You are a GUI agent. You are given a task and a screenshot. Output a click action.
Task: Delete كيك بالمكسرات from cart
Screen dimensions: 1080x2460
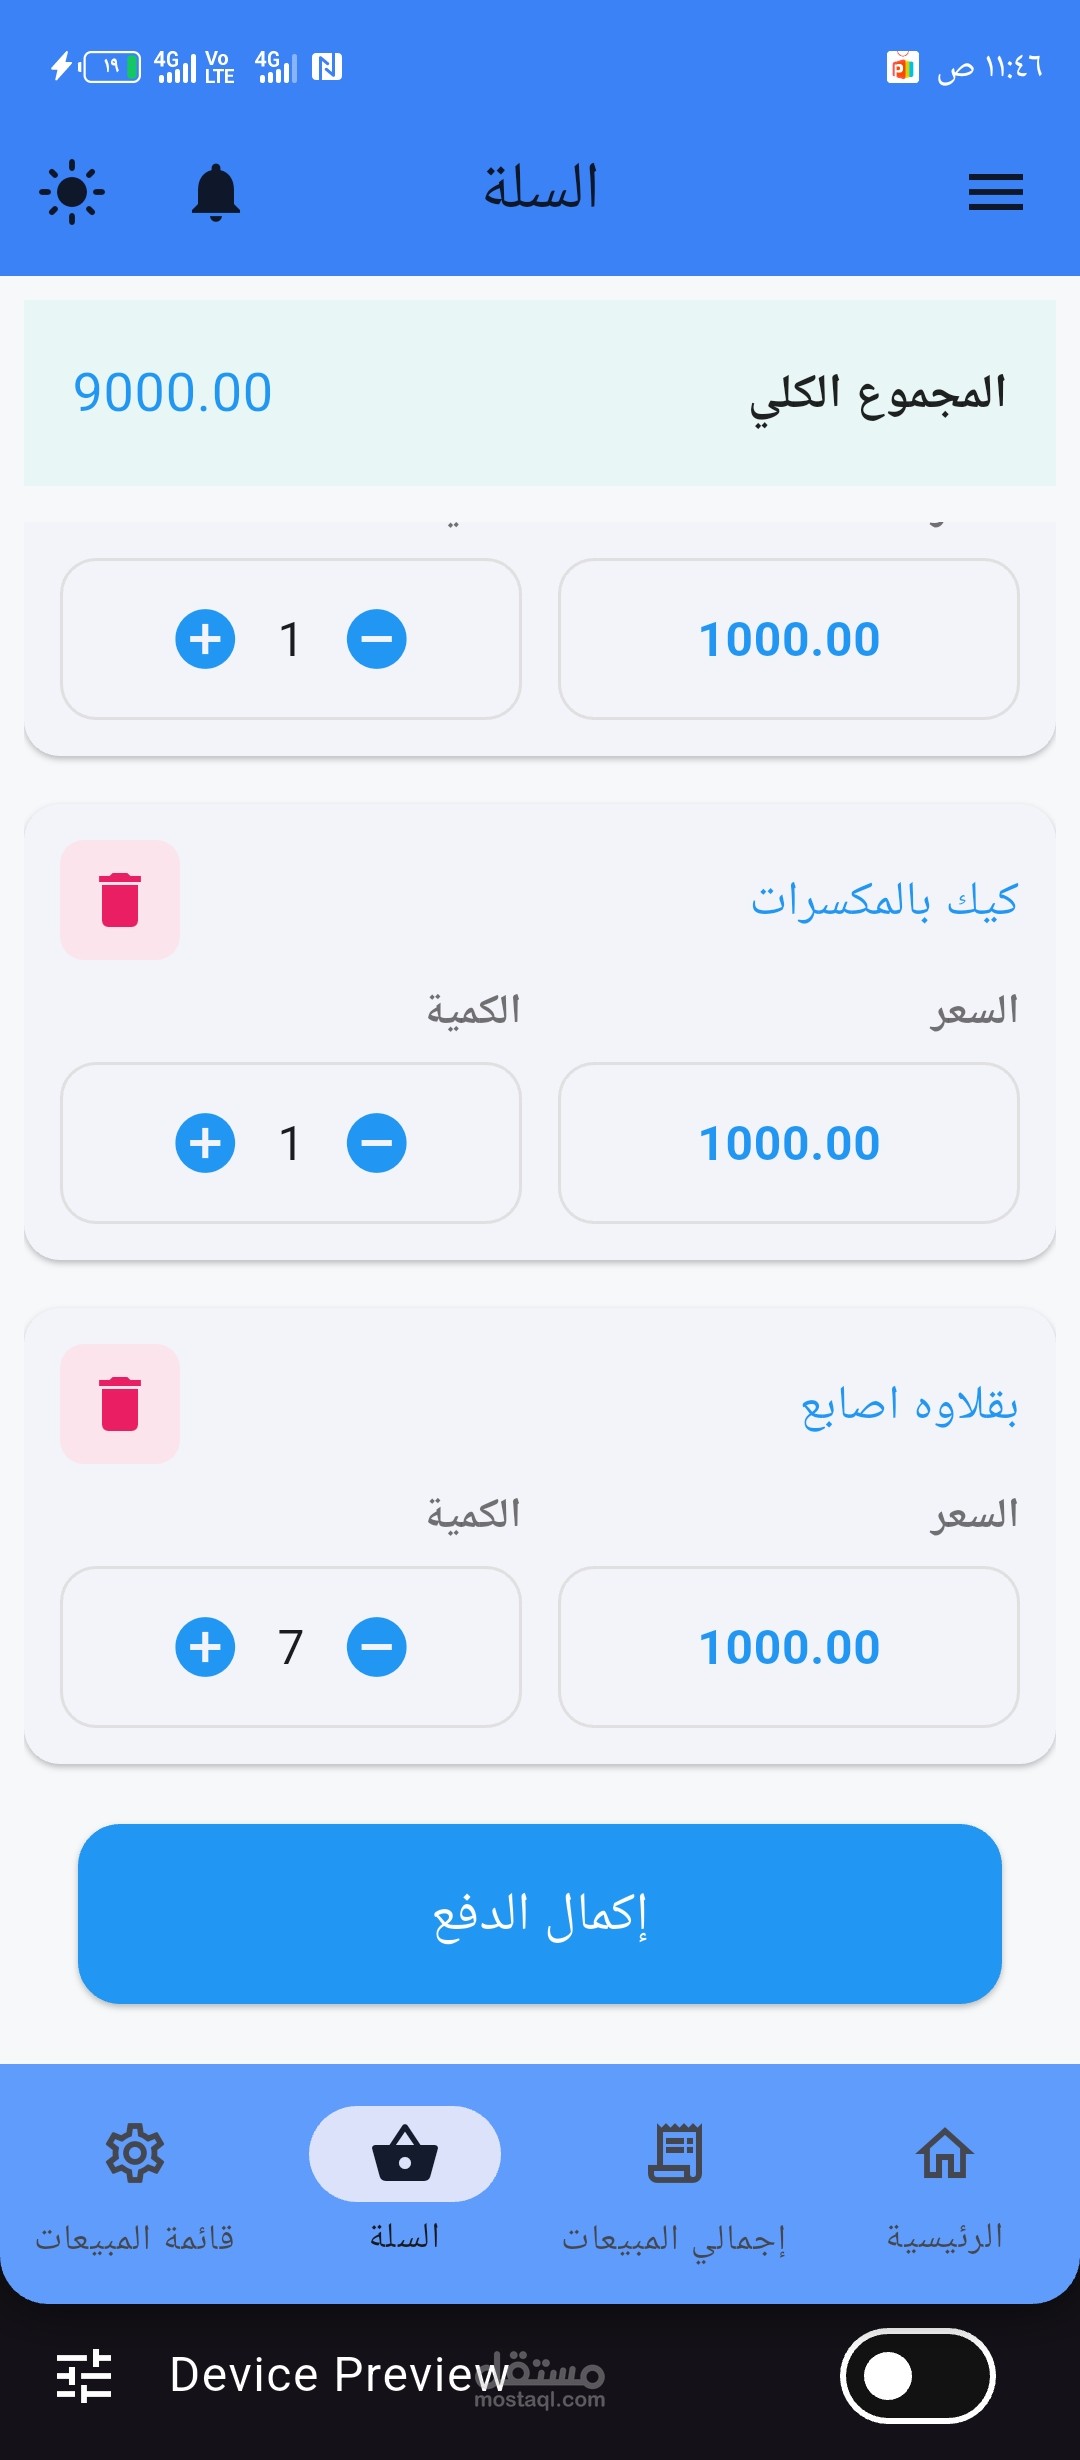coord(120,900)
